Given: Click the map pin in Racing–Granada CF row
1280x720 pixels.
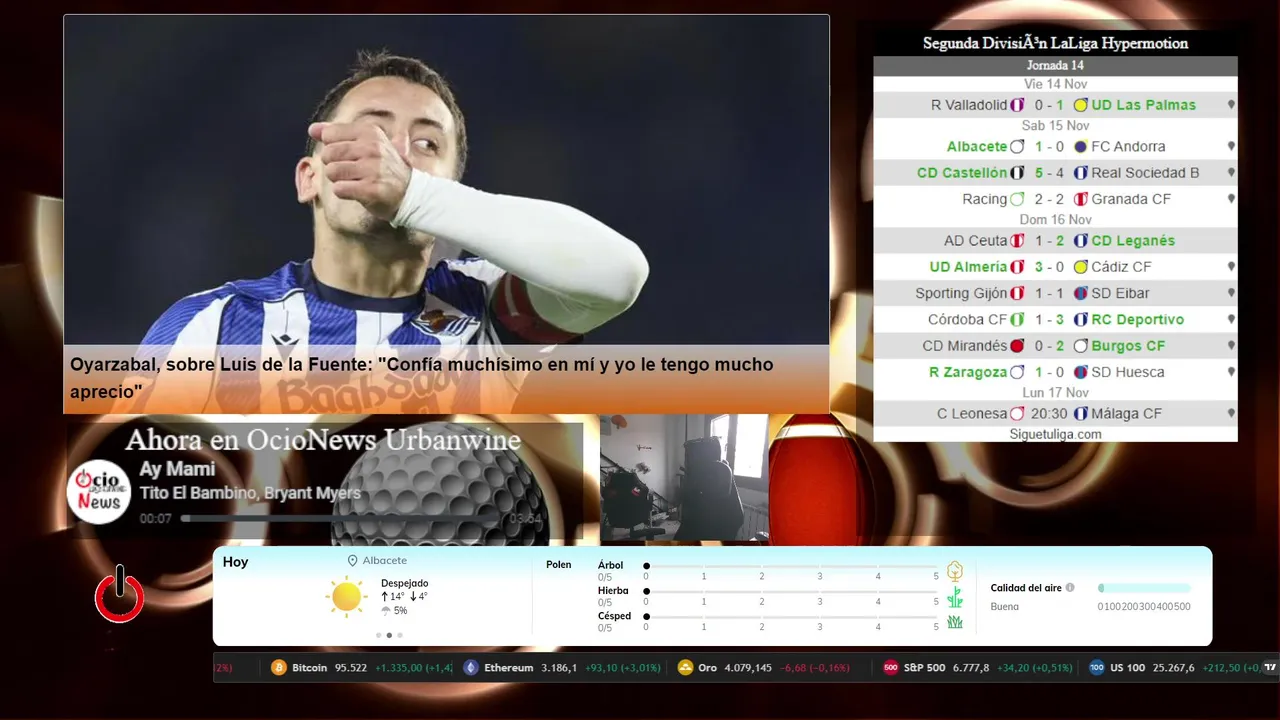Looking at the screenshot, I should coord(1231,199).
